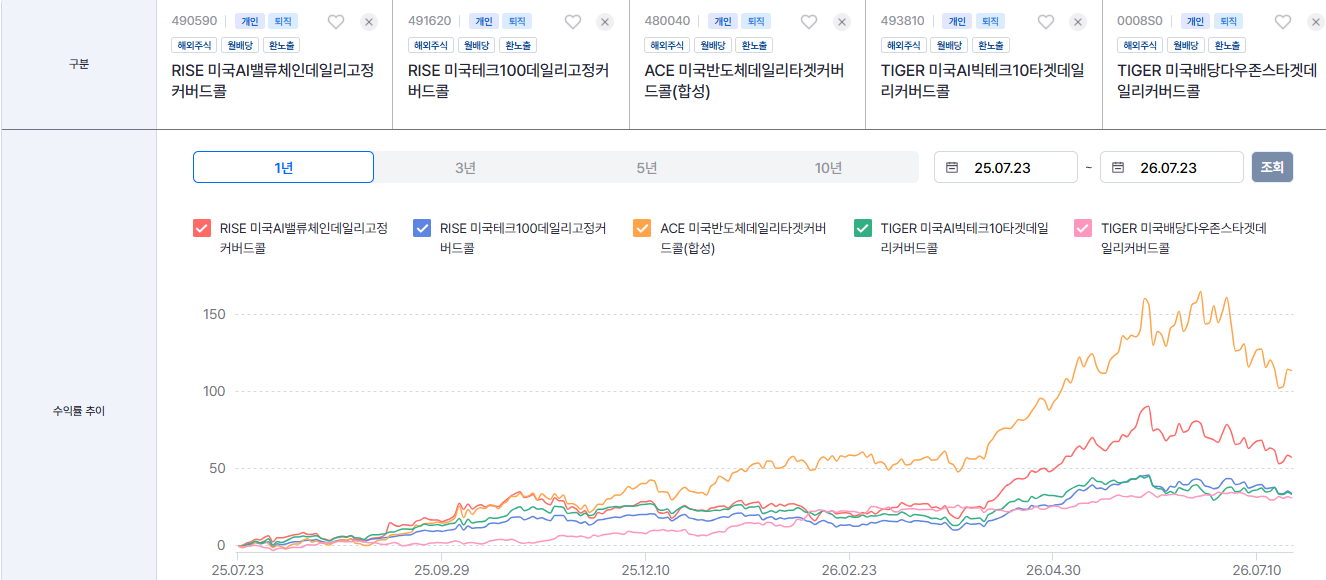Screen dimensions: 1326x580
Task: Open RISE 미국AI밸류체인데일리고정 커버드콜 title link
Action: point(274,80)
